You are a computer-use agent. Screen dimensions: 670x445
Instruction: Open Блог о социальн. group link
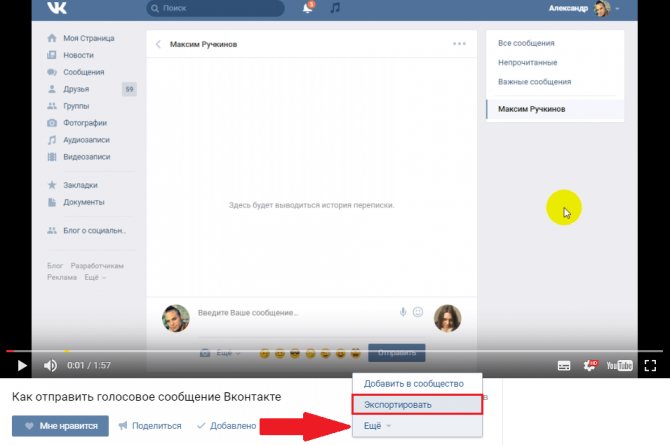[94, 230]
